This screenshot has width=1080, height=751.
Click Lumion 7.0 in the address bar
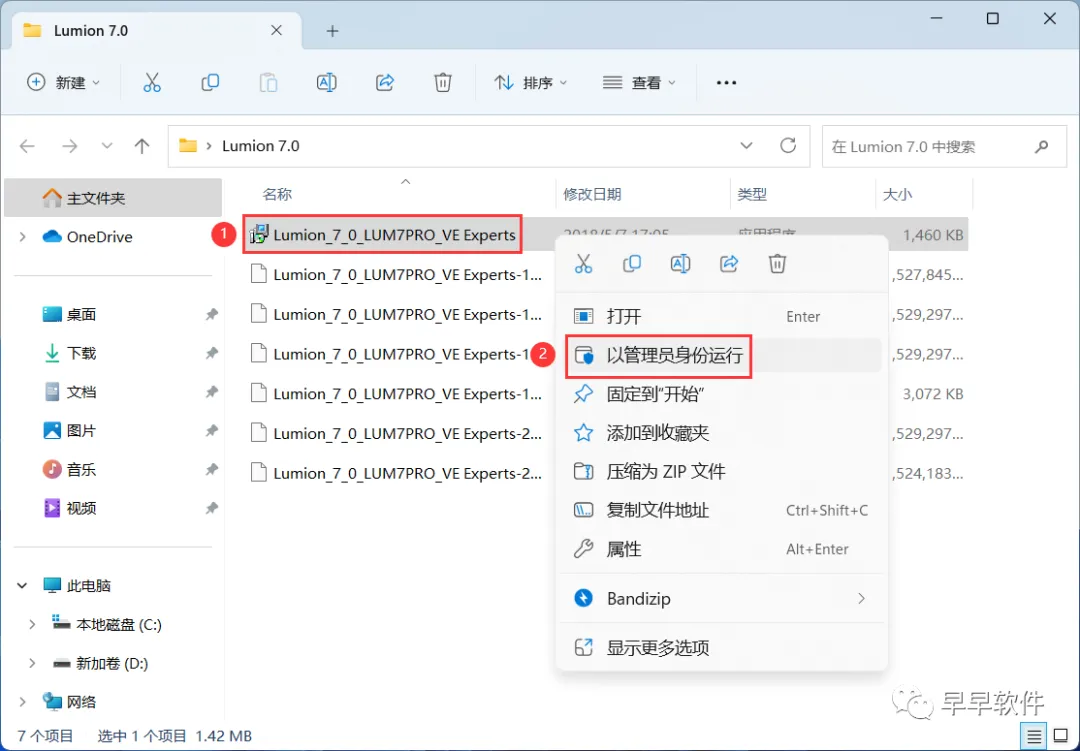tap(260, 146)
